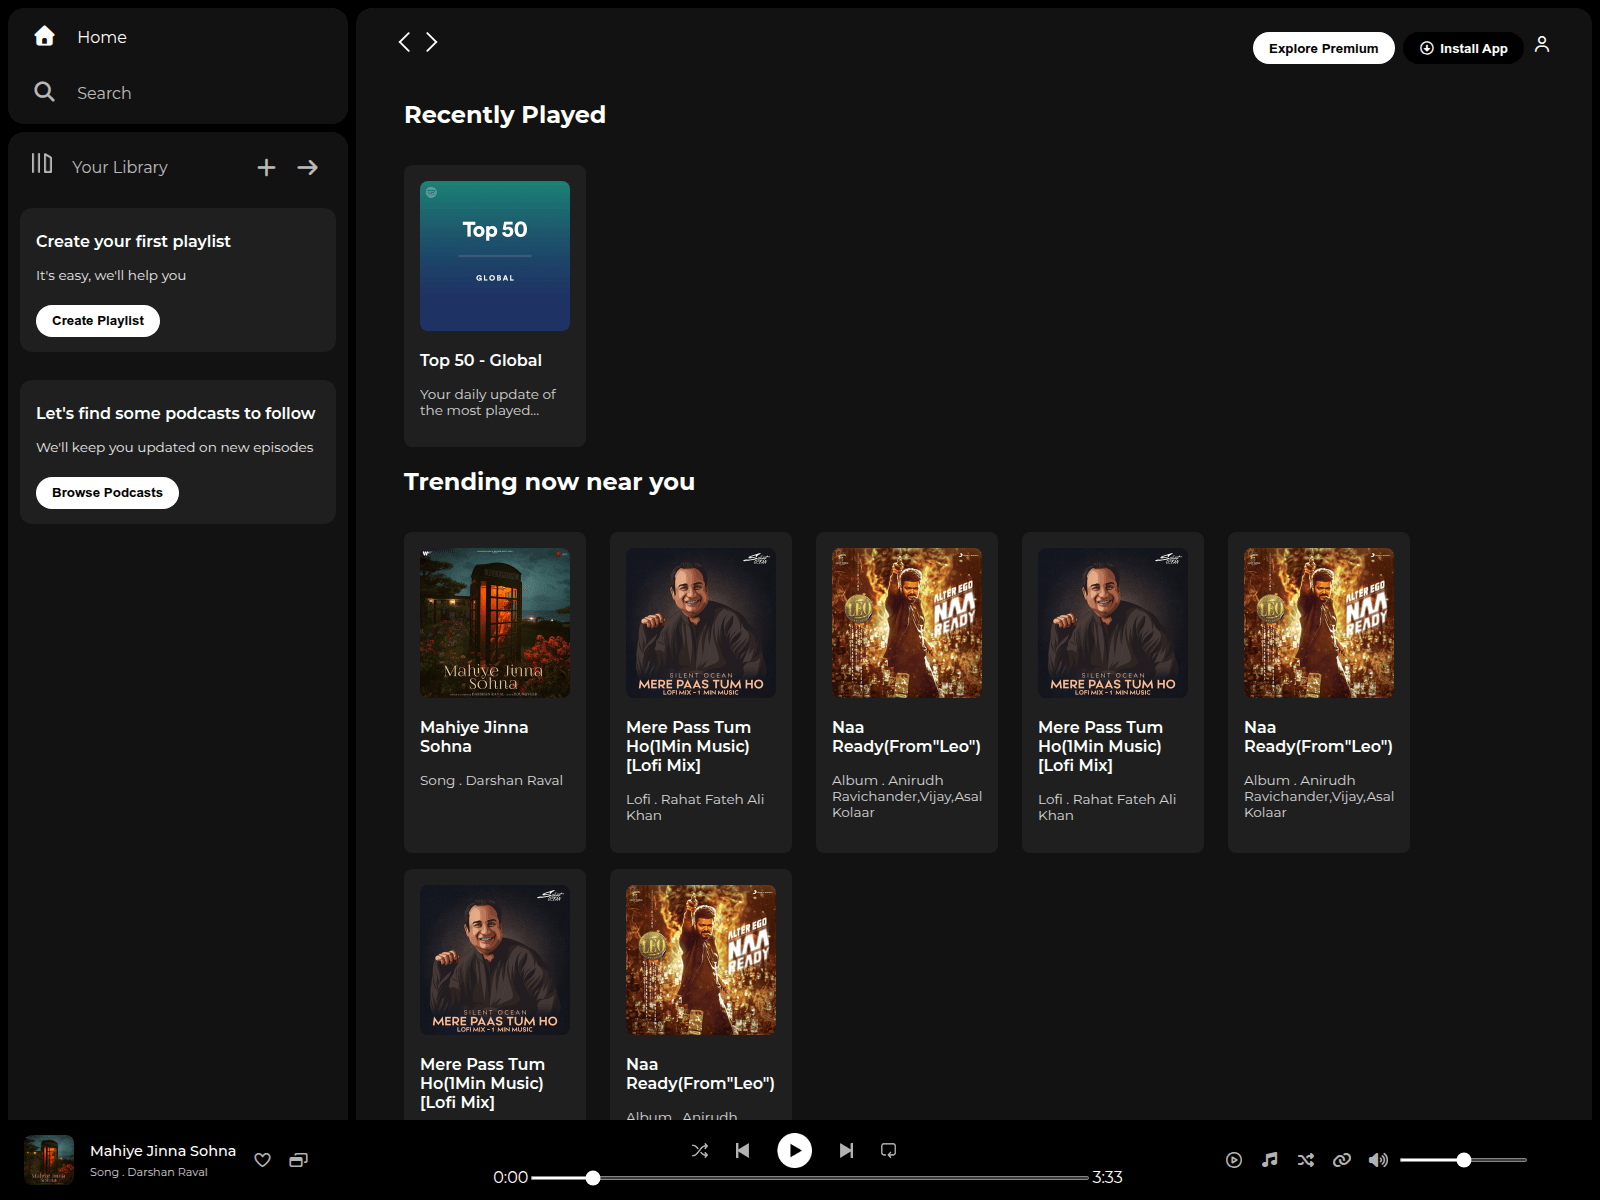Image resolution: width=1600 pixels, height=1200 pixels.
Task: Open Search via the magnifier icon
Action: [44, 92]
